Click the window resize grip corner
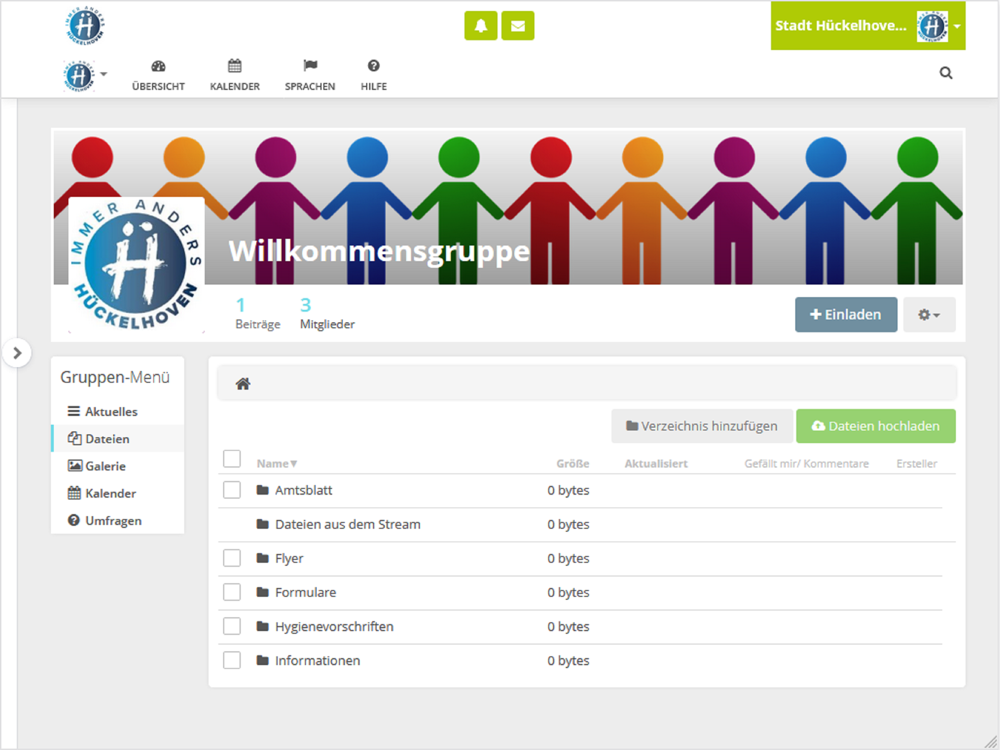Image resolution: width=1000 pixels, height=750 pixels. (991, 741)
